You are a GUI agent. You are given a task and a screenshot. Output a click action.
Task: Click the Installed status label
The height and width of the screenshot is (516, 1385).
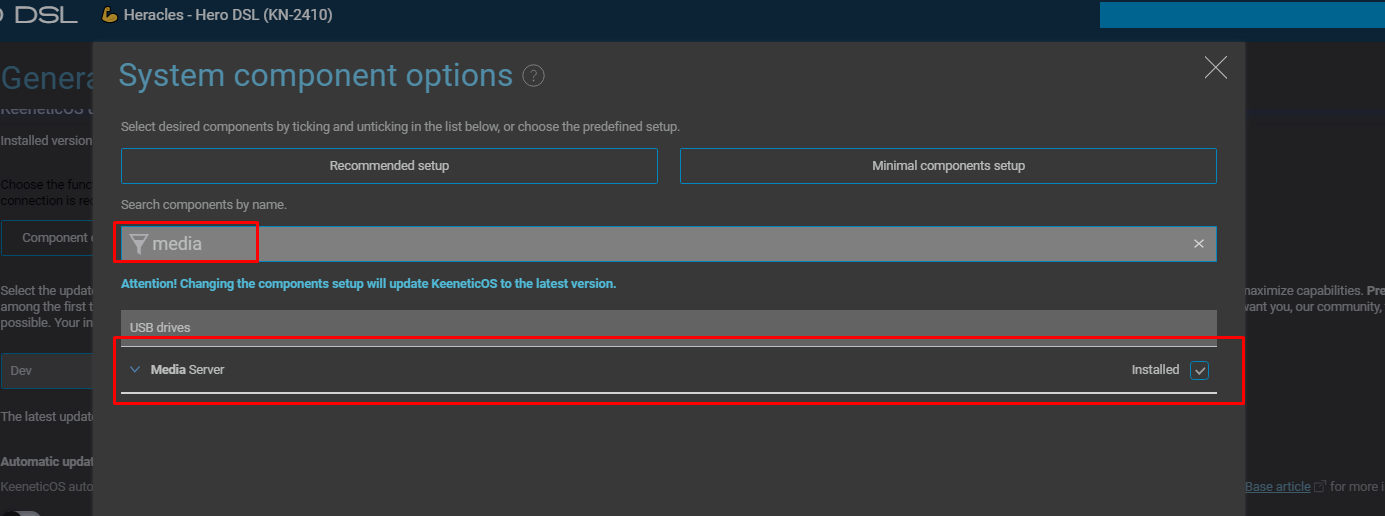(1155, 370)
